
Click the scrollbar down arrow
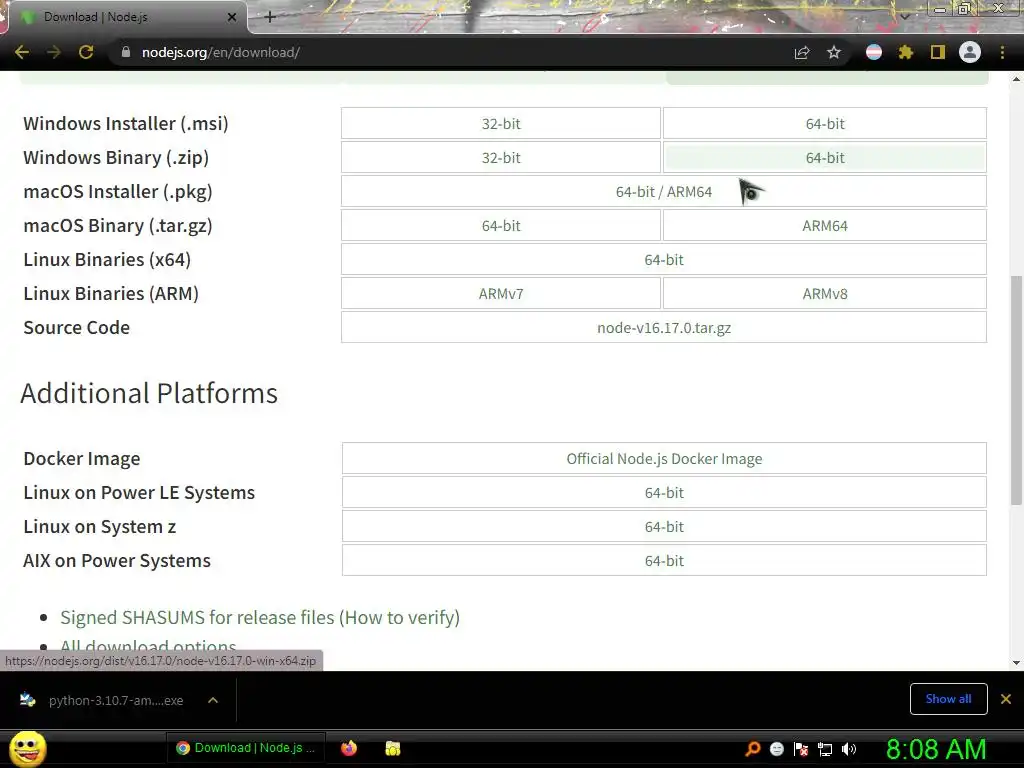[x=1016, y=663]
